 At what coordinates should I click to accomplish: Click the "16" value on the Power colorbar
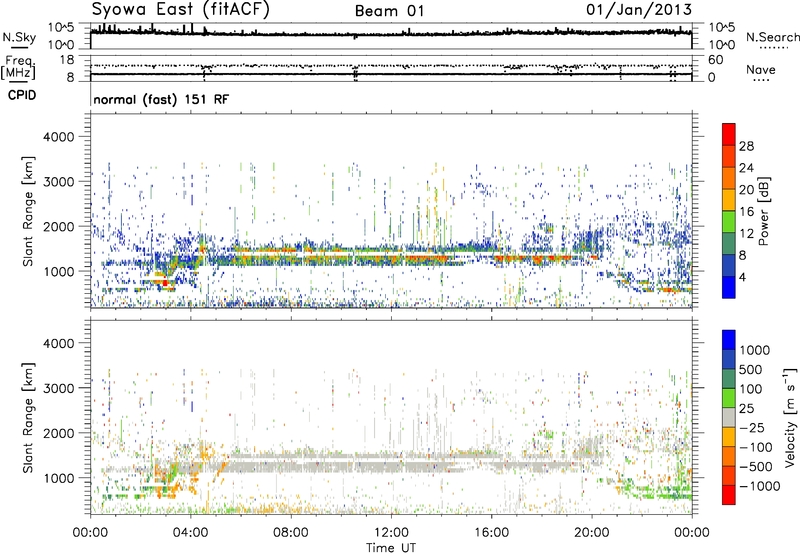(746, 212)
